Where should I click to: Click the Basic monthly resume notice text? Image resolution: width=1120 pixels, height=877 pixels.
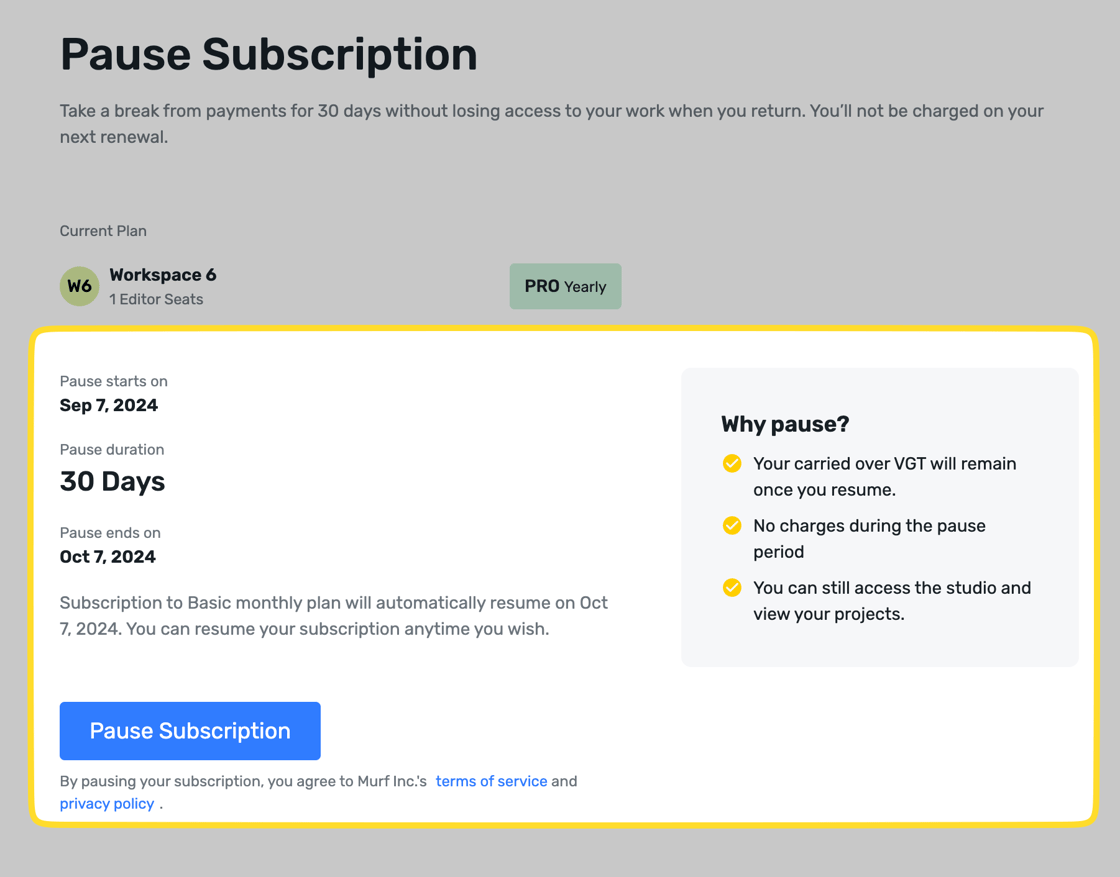(x=333, y=615)
